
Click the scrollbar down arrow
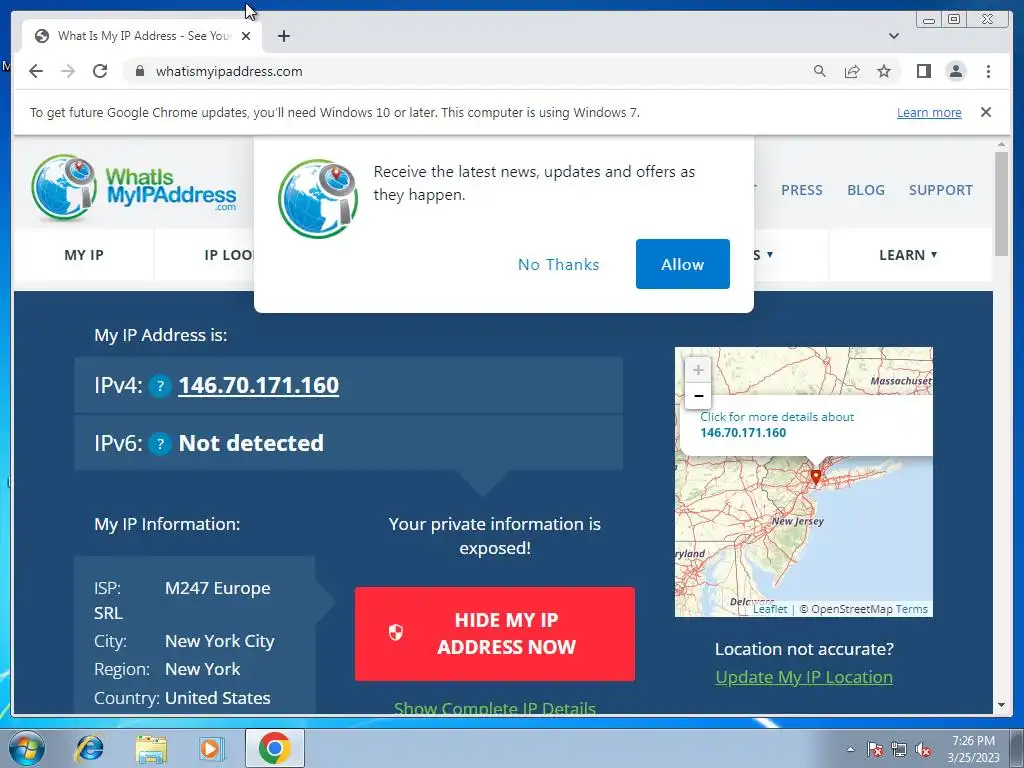(1001, 705)
